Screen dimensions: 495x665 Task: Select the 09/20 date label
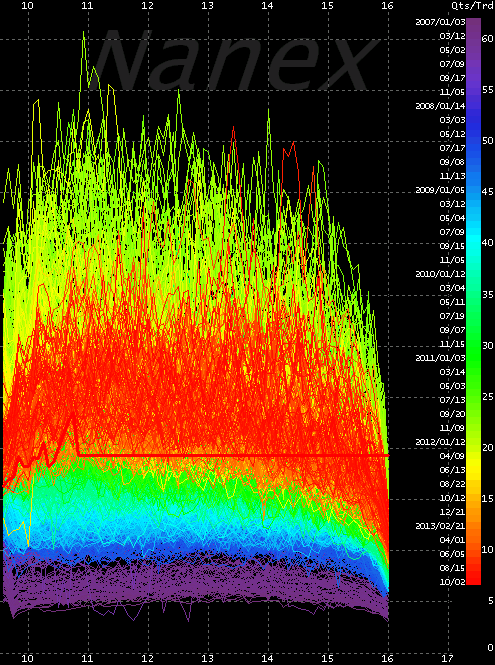(453, 414)
